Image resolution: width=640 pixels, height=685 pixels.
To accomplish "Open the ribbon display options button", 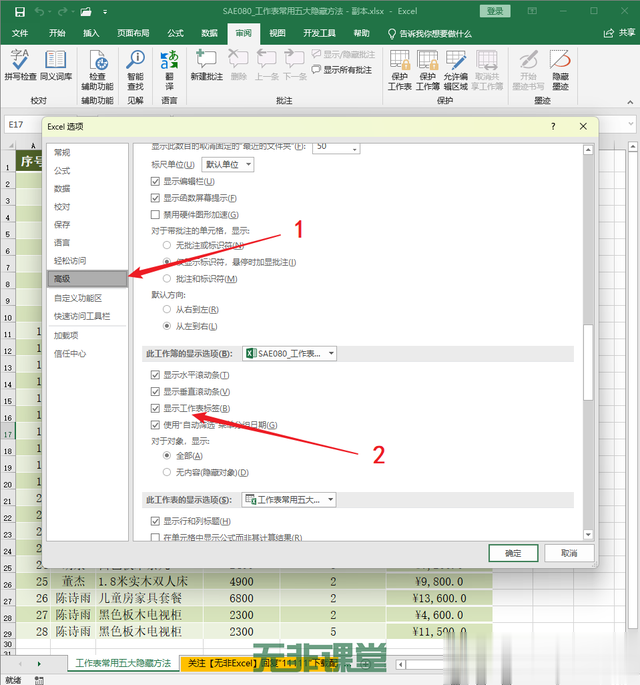I will point(532,11).
